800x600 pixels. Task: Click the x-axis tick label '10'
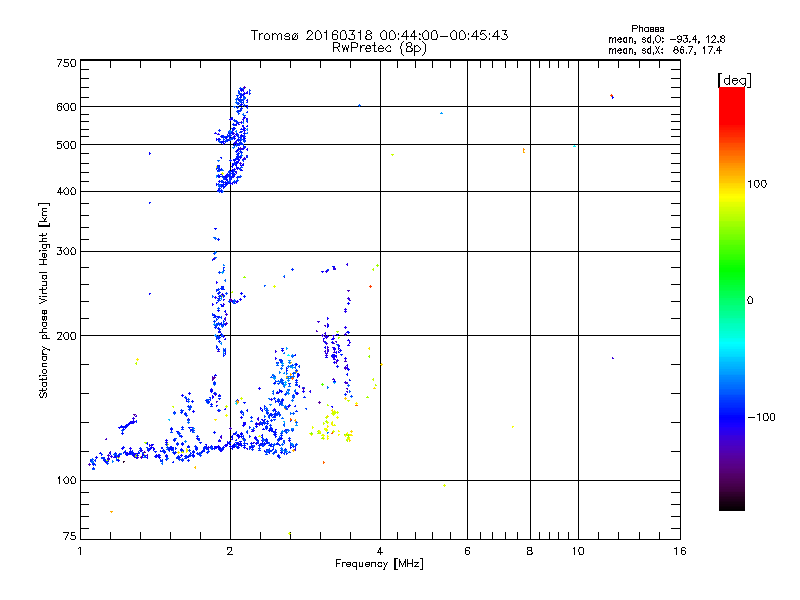pos(578,551)
